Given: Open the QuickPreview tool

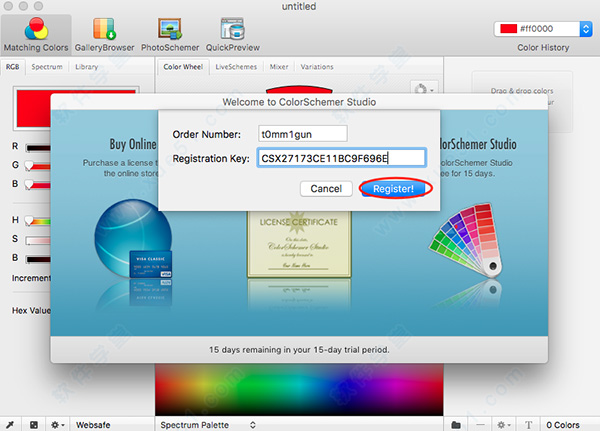Looking at the screenshot, I should coord(233,34).
